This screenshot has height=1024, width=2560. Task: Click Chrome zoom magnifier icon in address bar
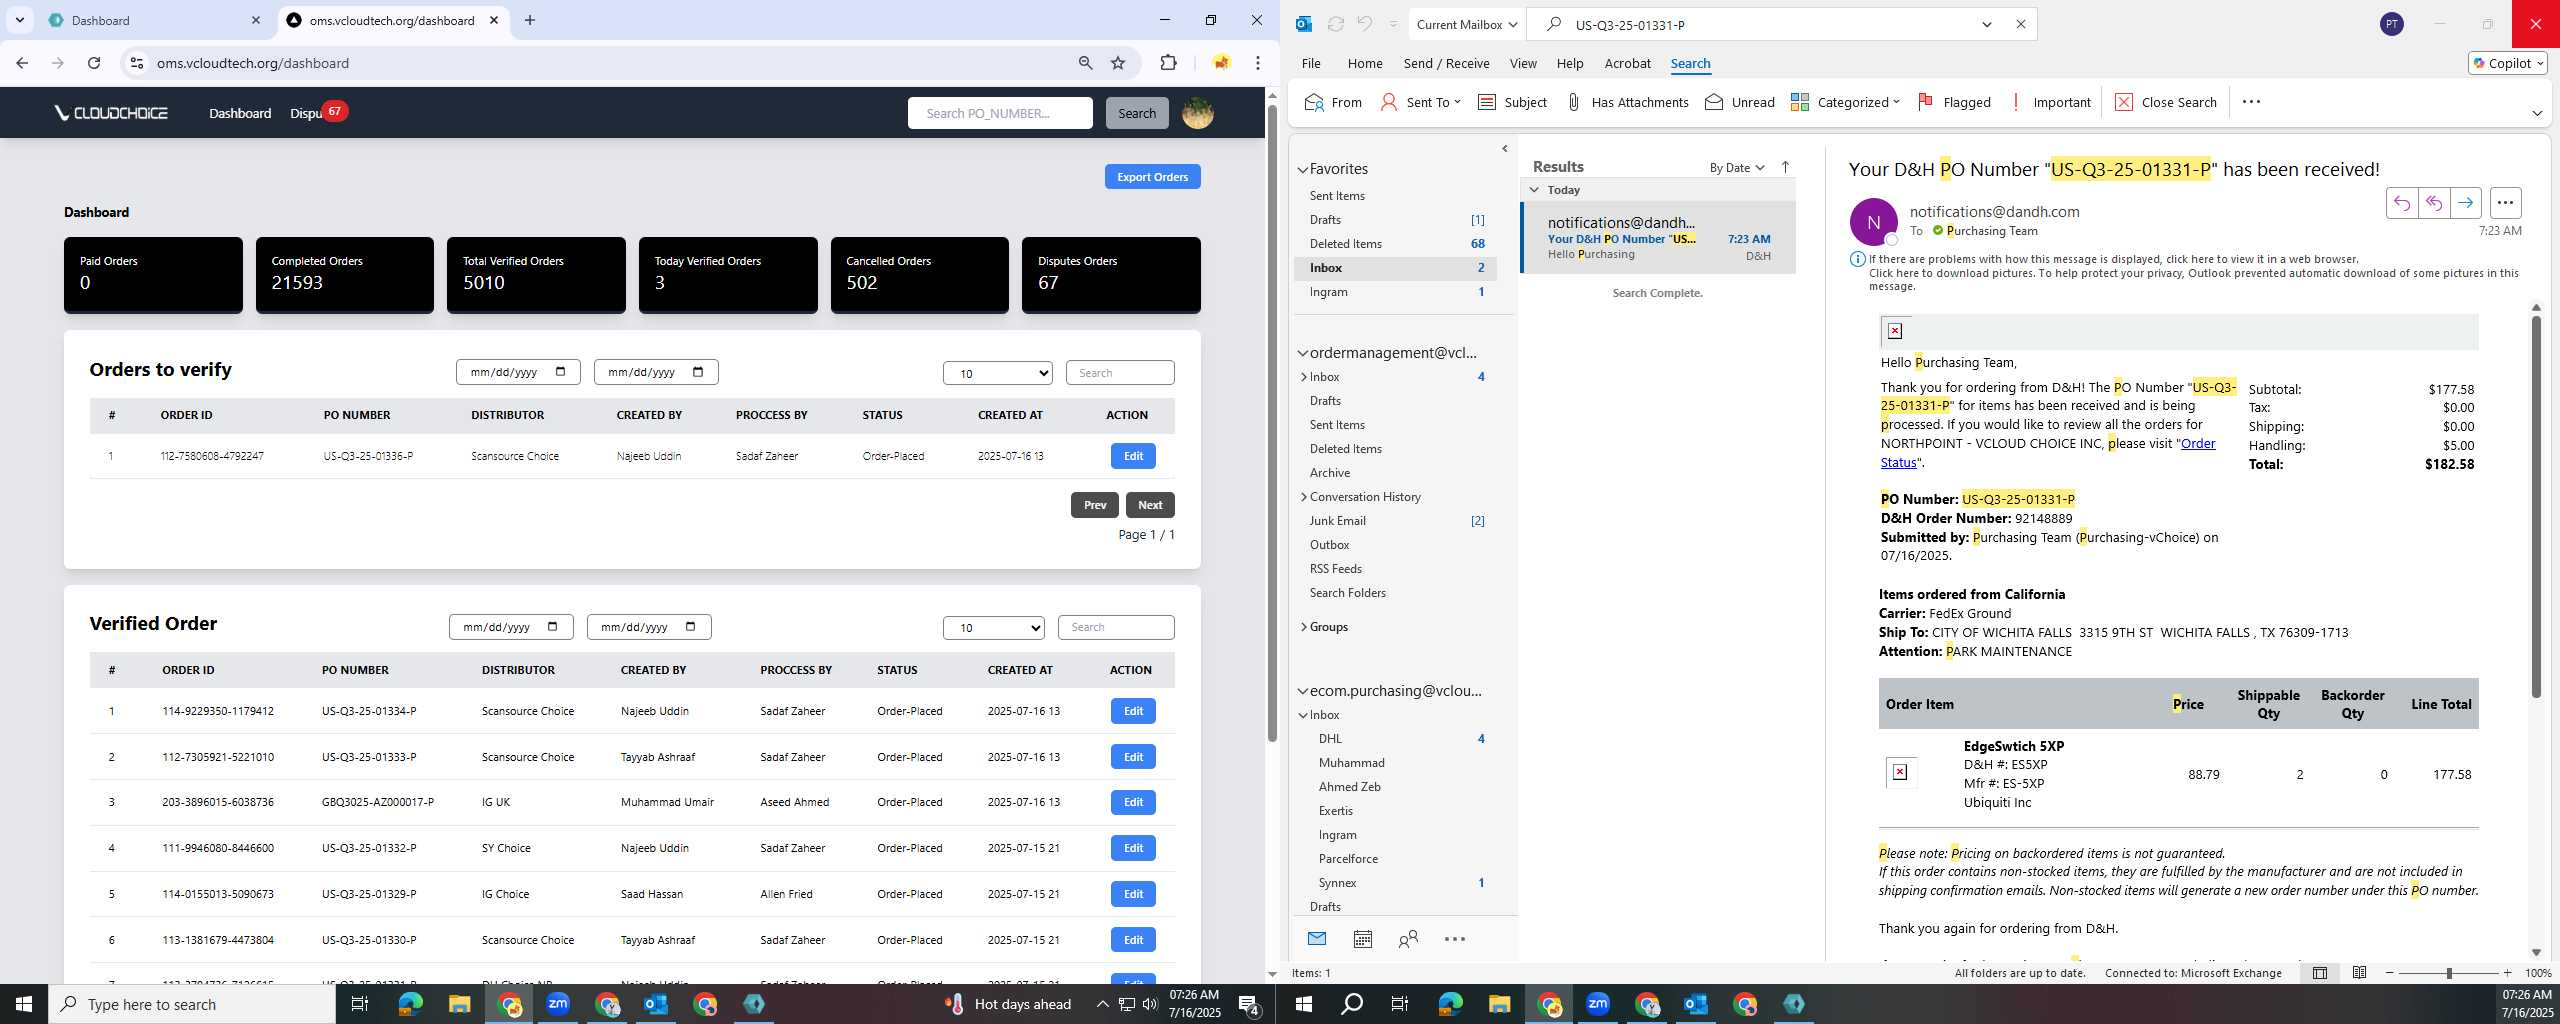[1085, 63]
